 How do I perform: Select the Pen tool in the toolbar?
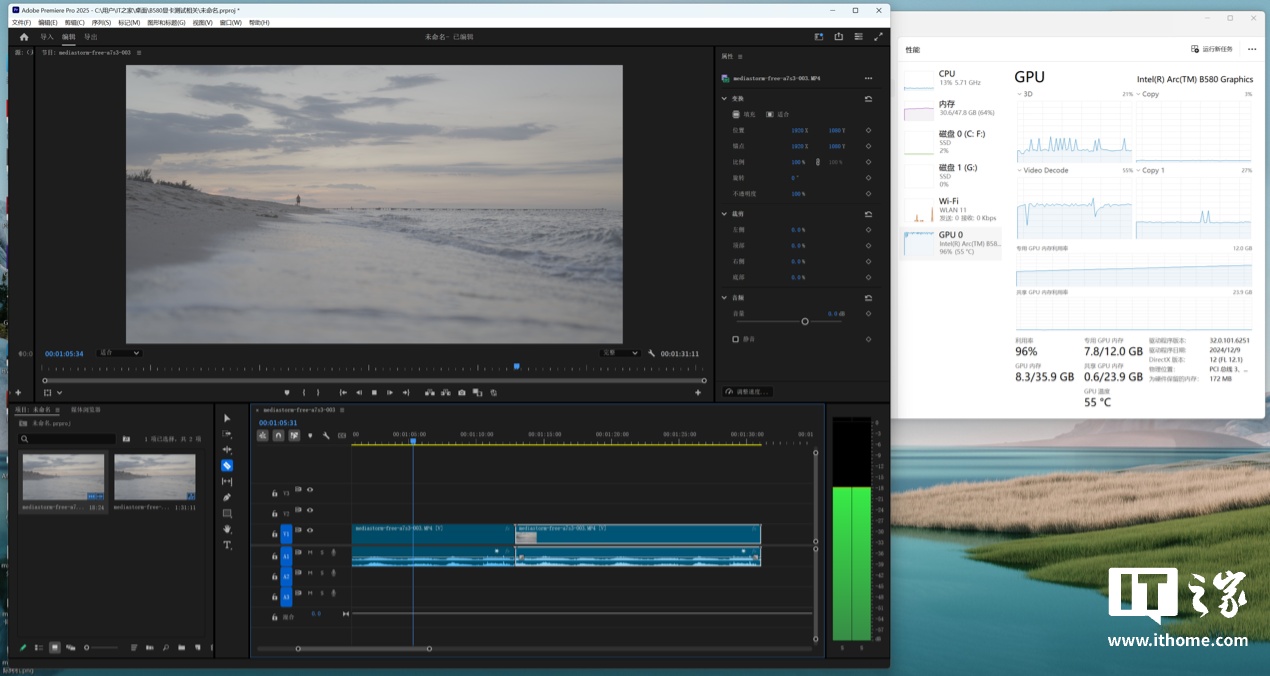coord(227,497)
